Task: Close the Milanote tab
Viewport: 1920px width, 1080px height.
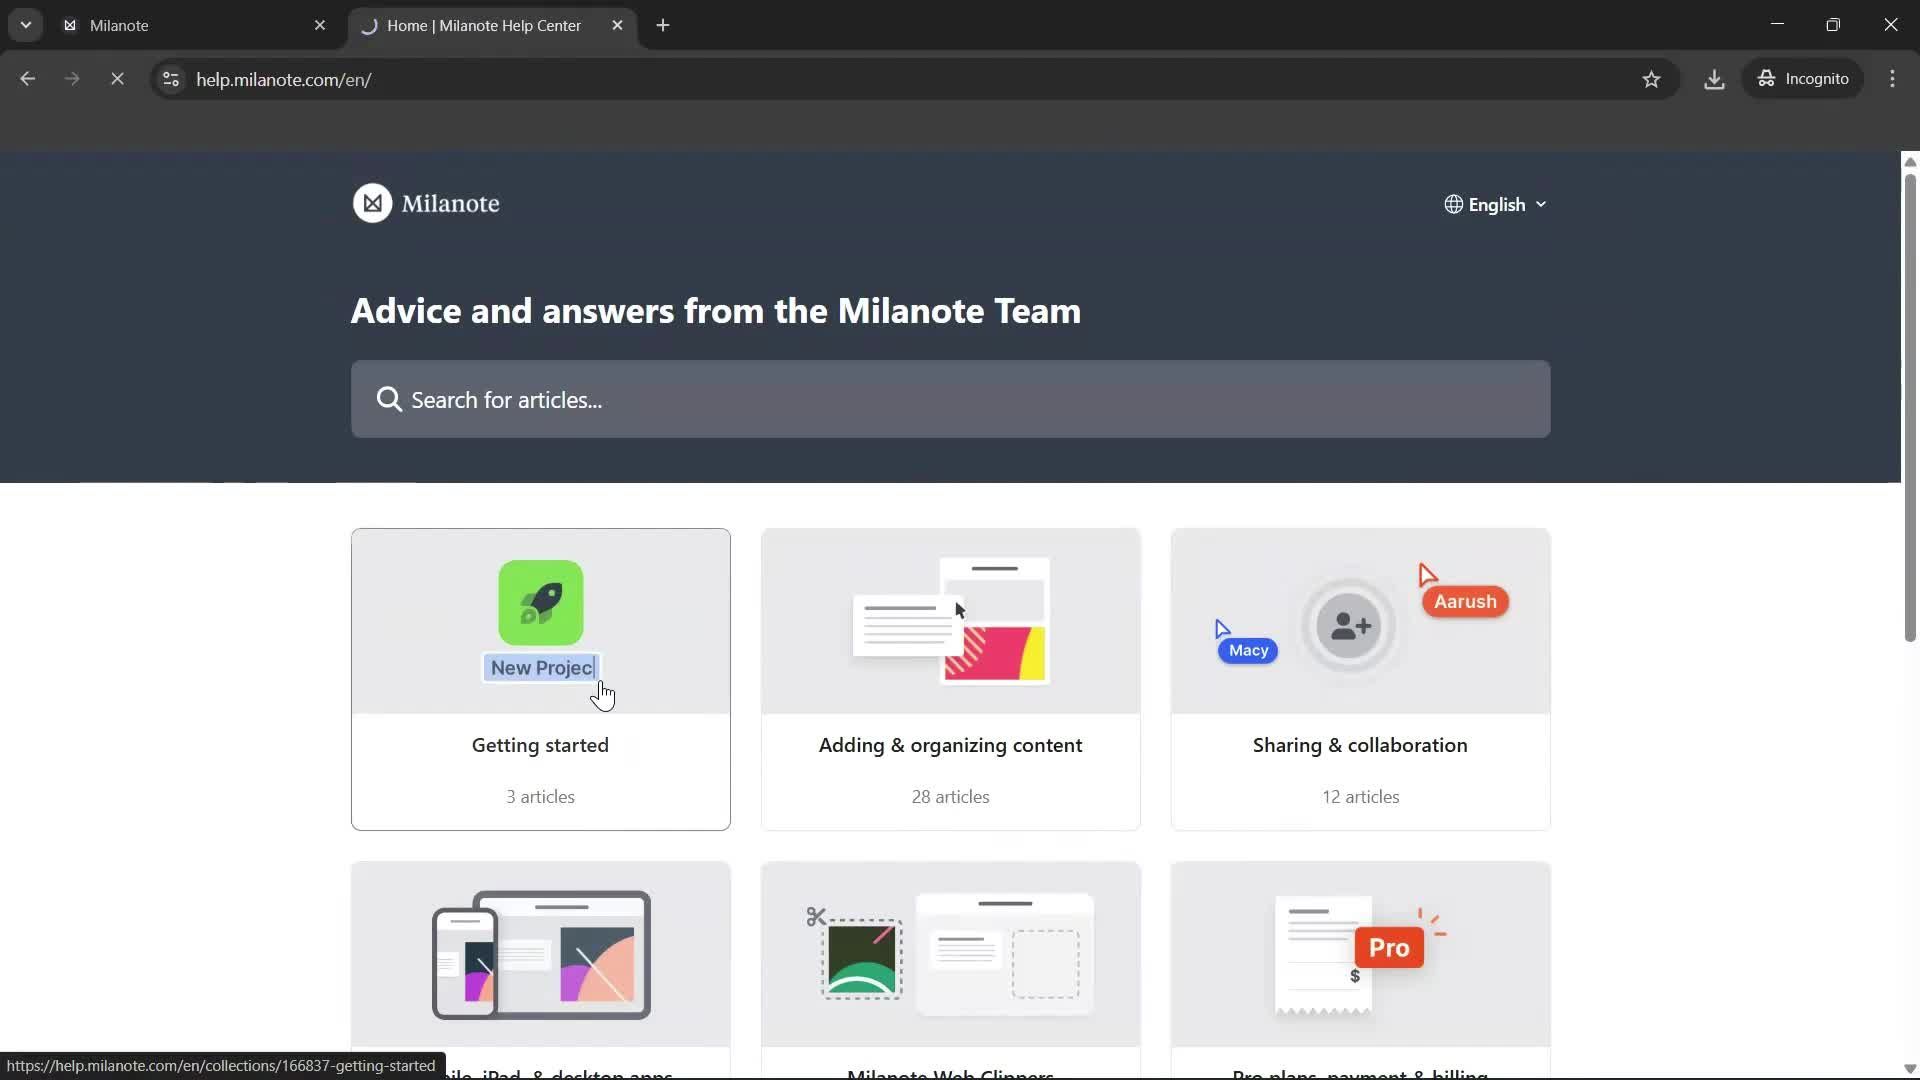Action: (320, 25)
